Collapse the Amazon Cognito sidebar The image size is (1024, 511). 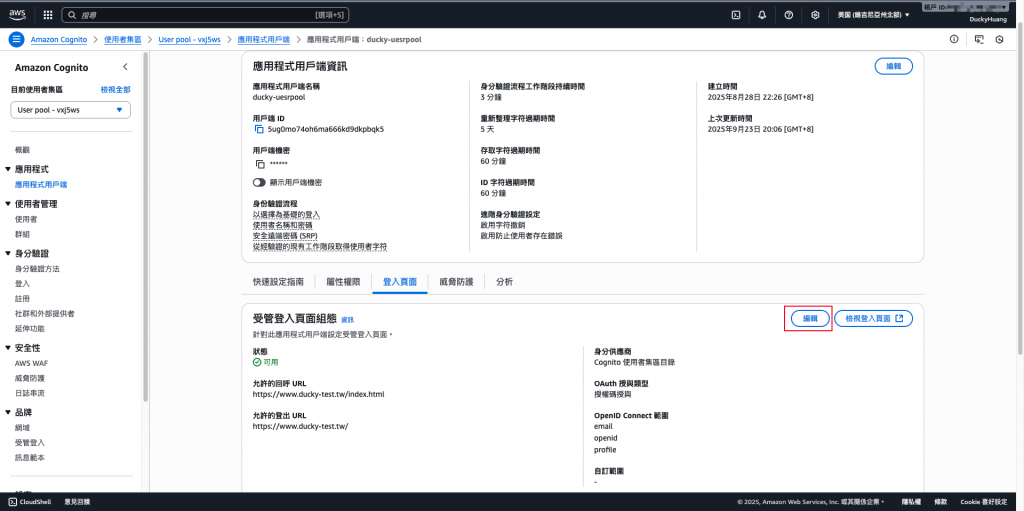tap(125, 67)
